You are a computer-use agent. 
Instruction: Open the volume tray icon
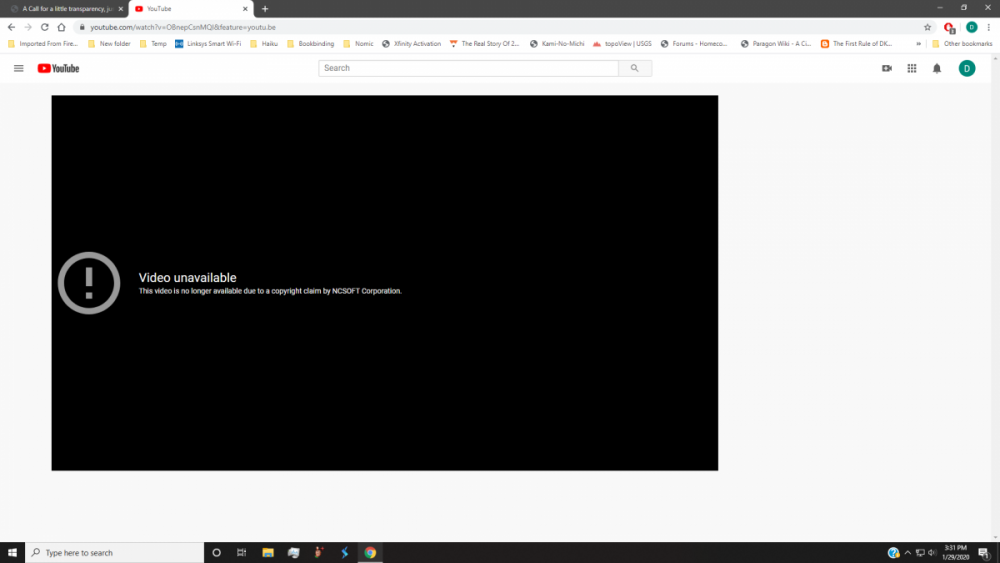pos(932,553)
